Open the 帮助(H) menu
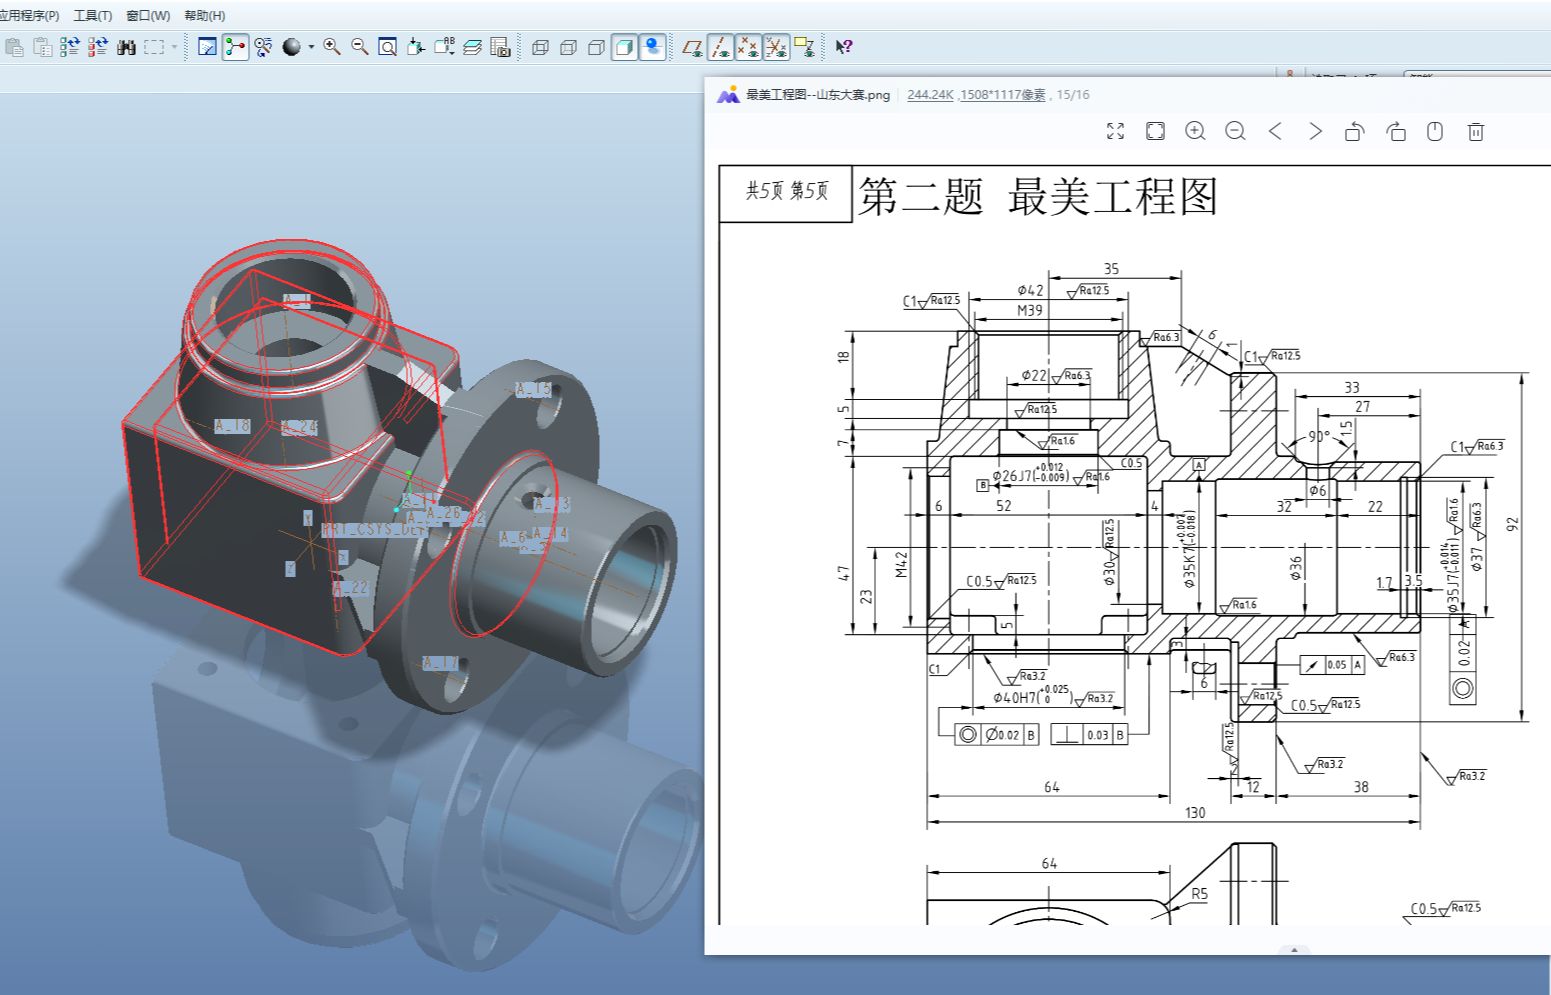The image size is (1551, 995). coord(205,16)
